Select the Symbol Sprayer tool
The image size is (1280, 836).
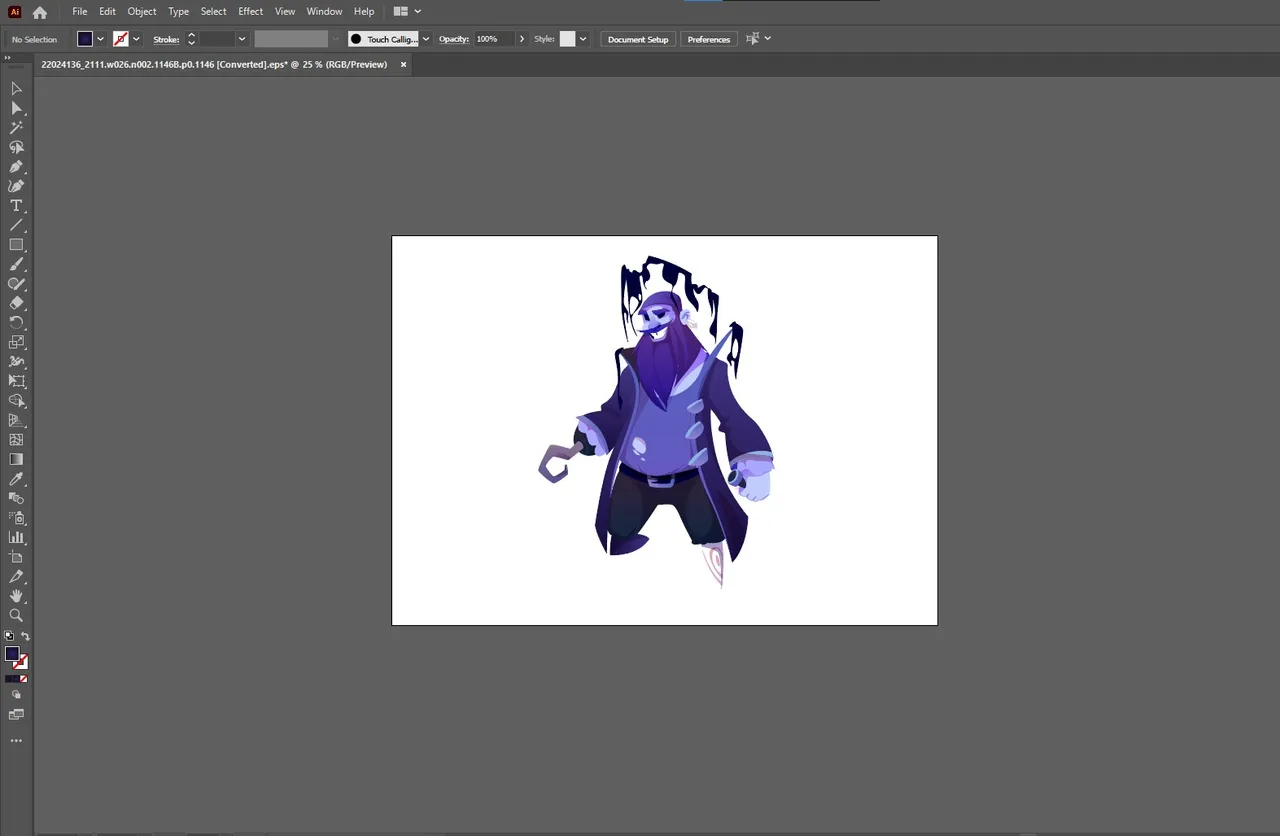point(16,518)
